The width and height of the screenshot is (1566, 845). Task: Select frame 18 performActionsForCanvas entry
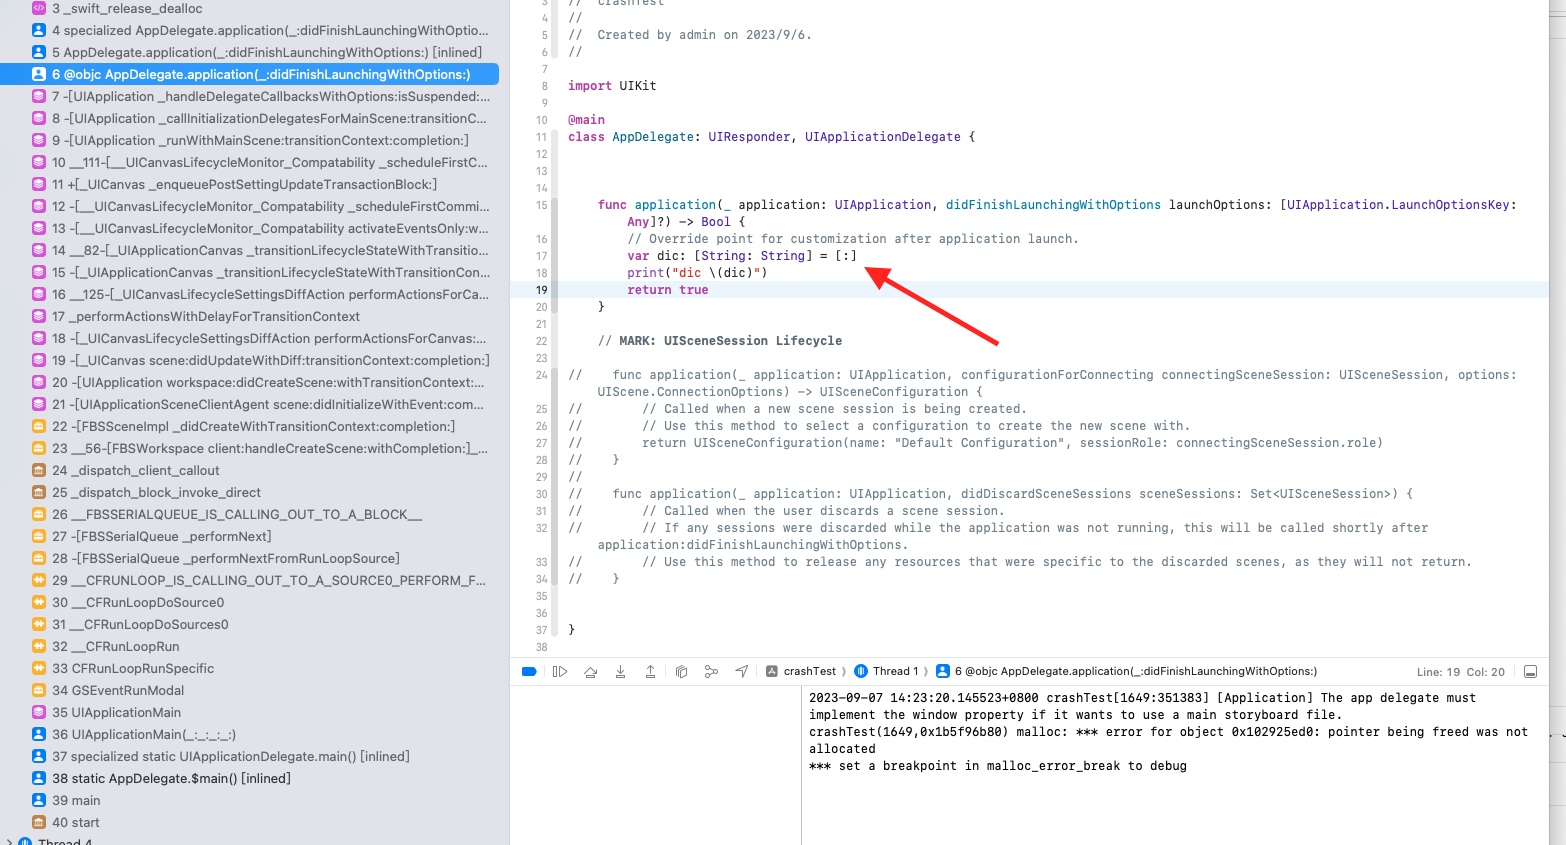point(250,338)
